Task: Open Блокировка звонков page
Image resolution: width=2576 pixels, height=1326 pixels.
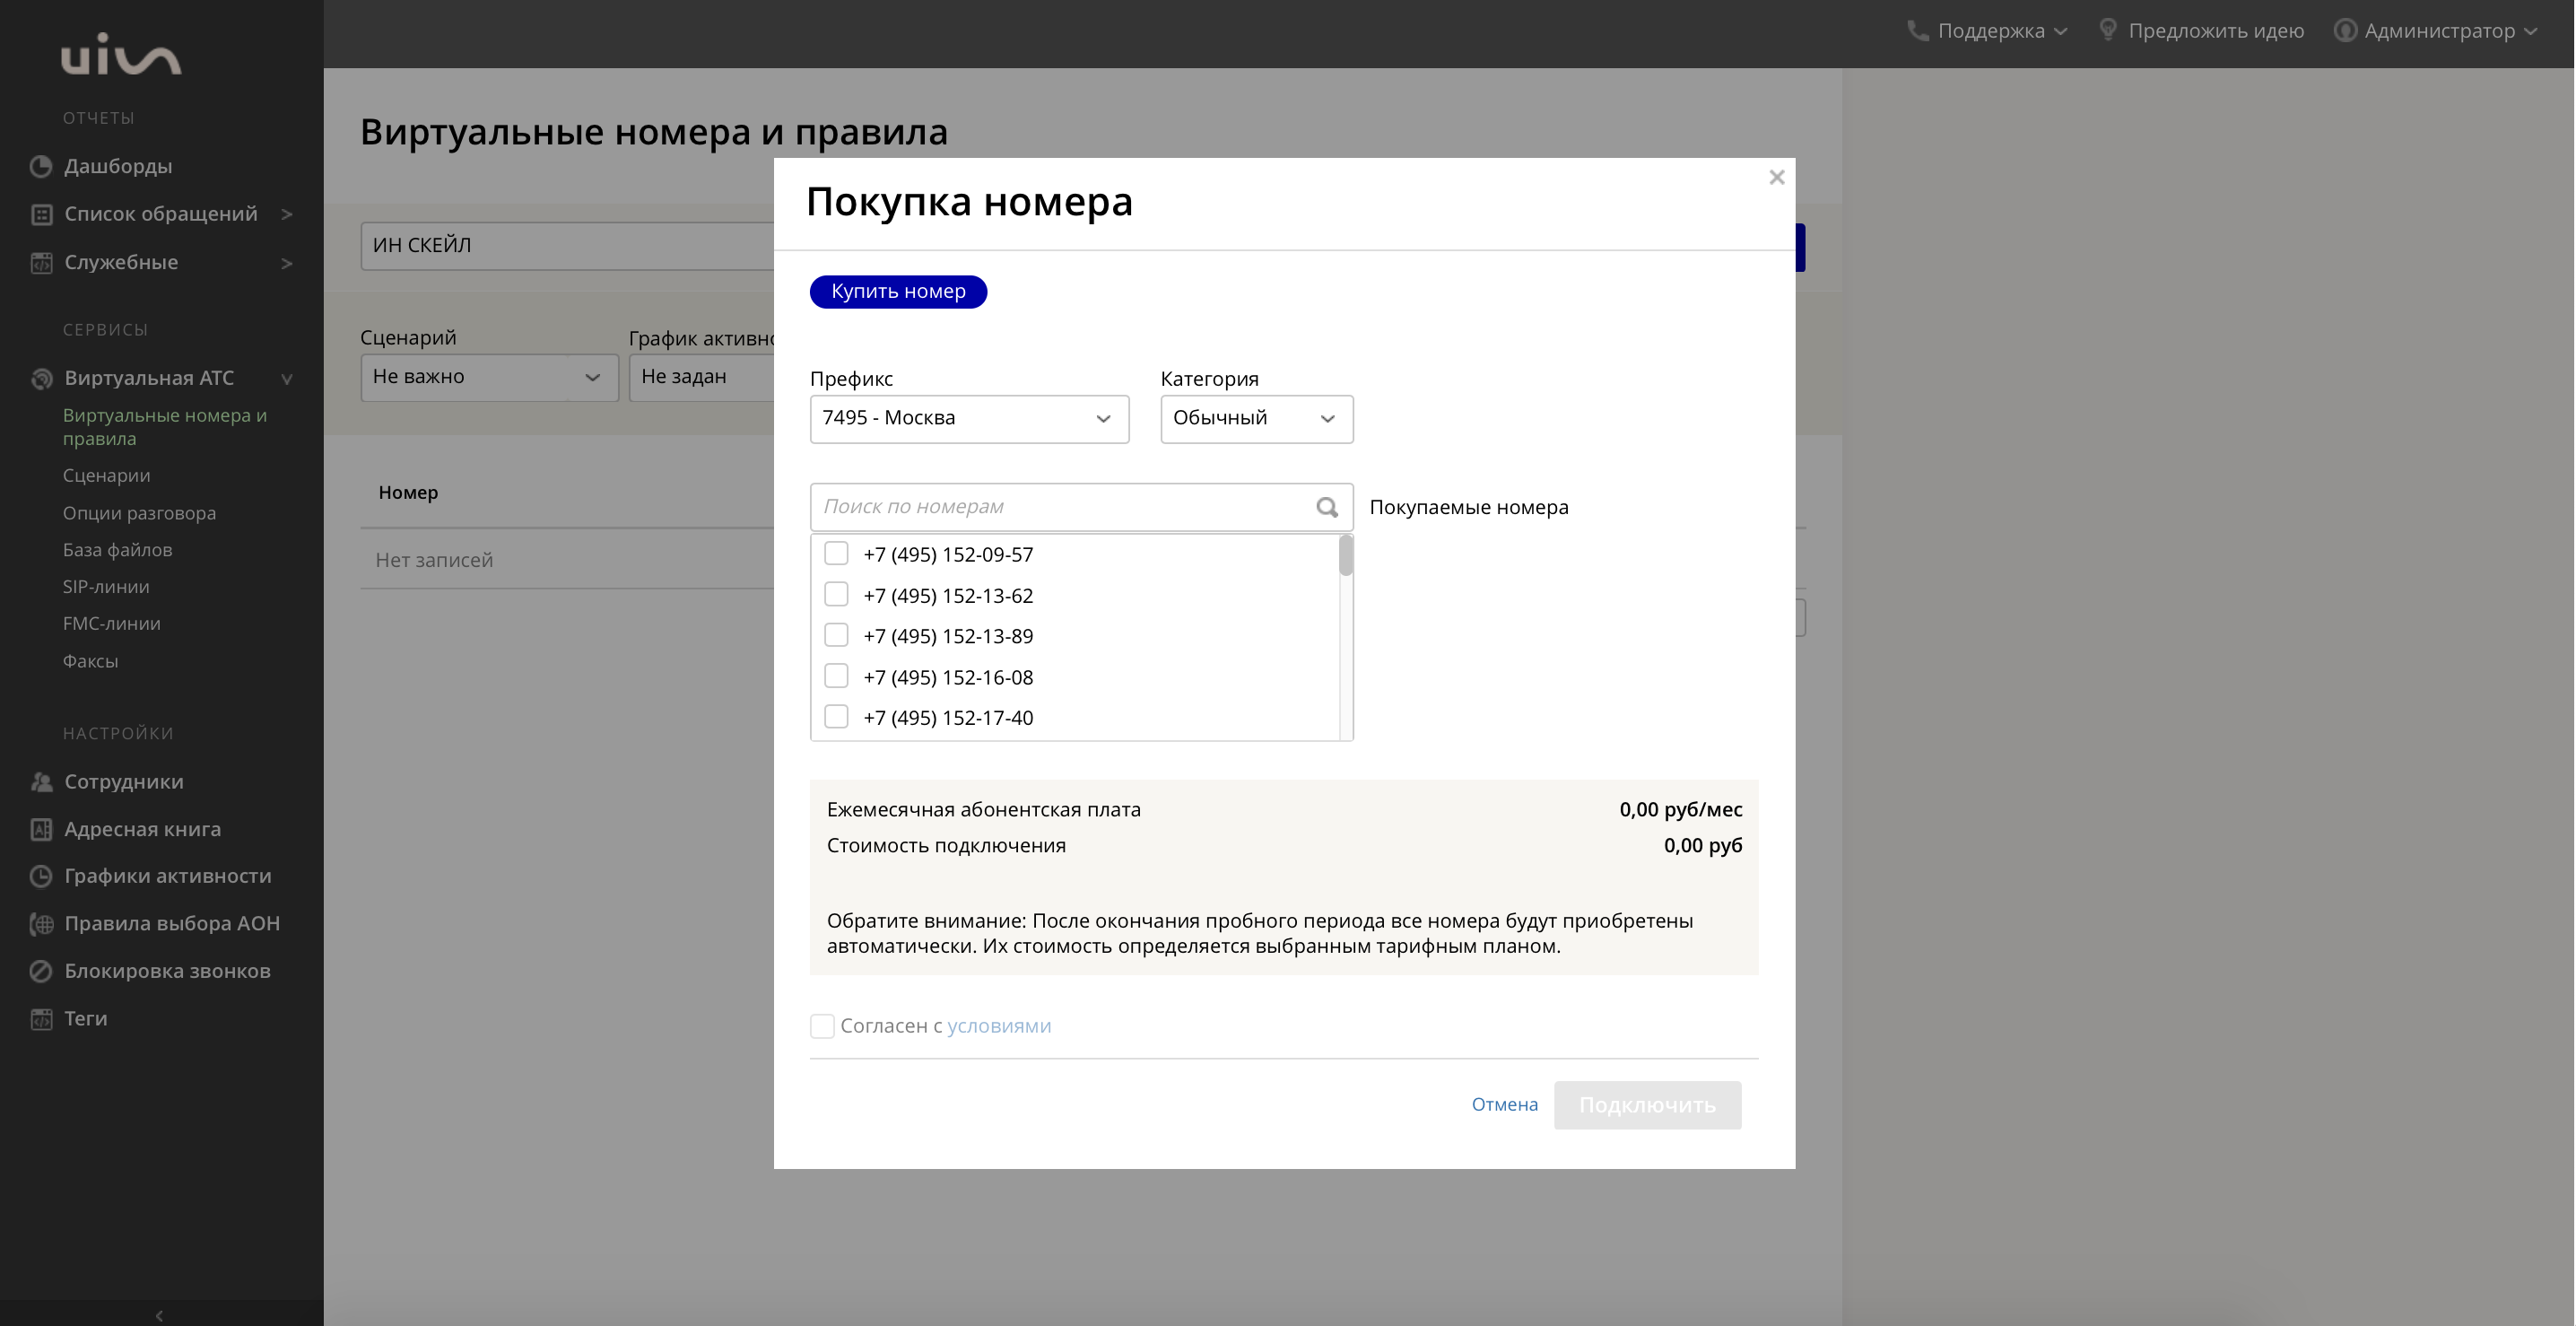Action: point(167,971)
